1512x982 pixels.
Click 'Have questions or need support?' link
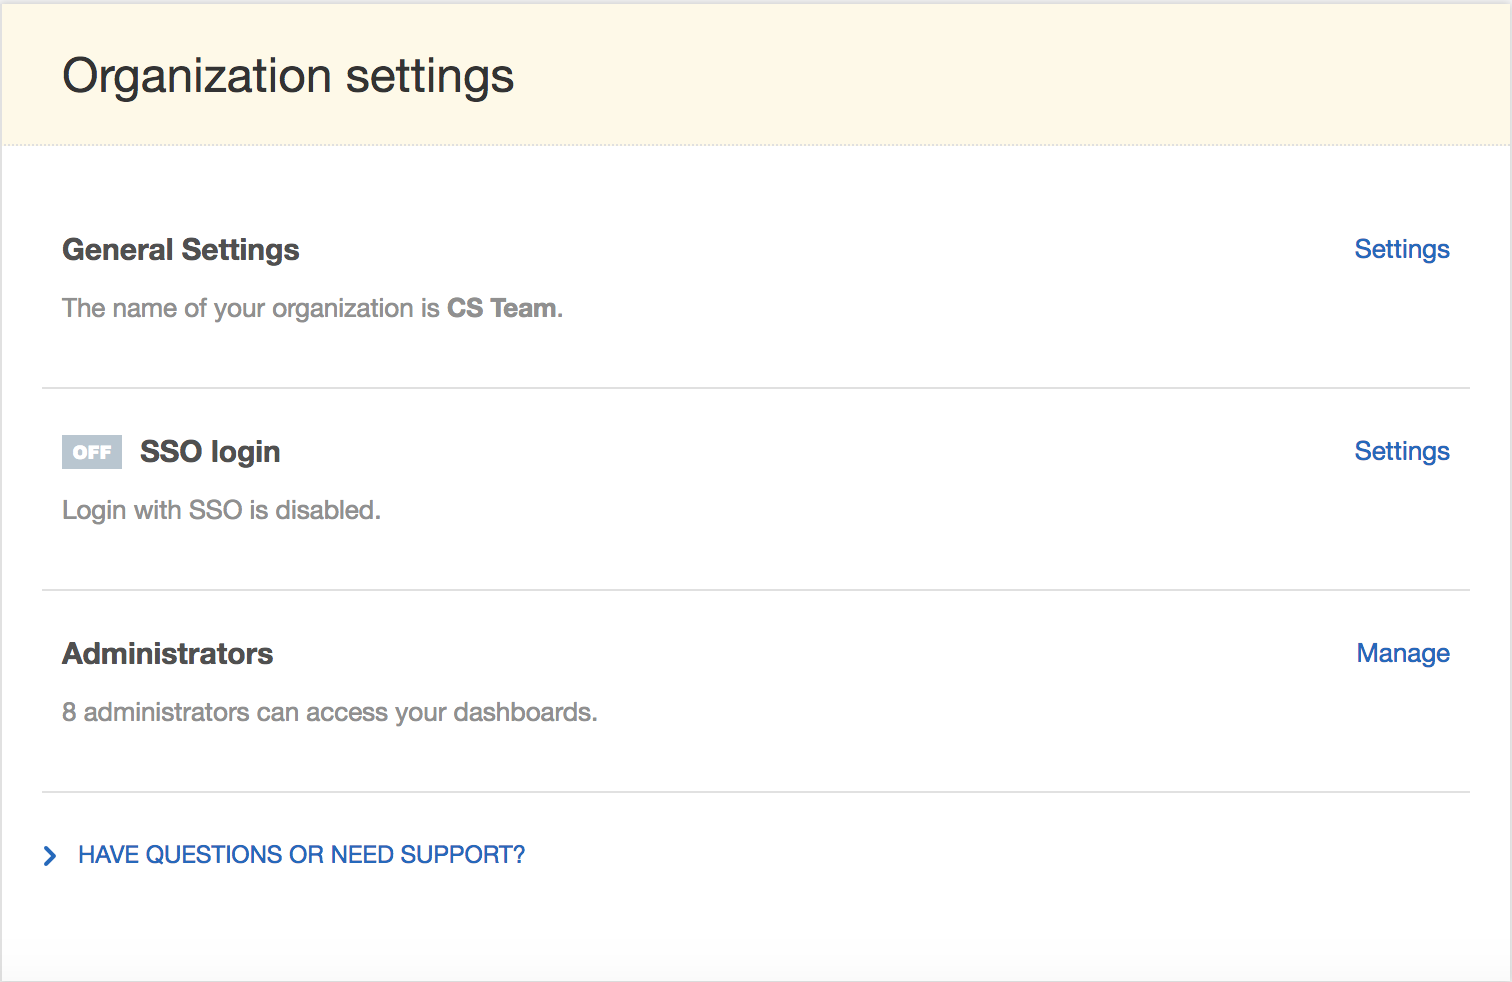(301, 855)
